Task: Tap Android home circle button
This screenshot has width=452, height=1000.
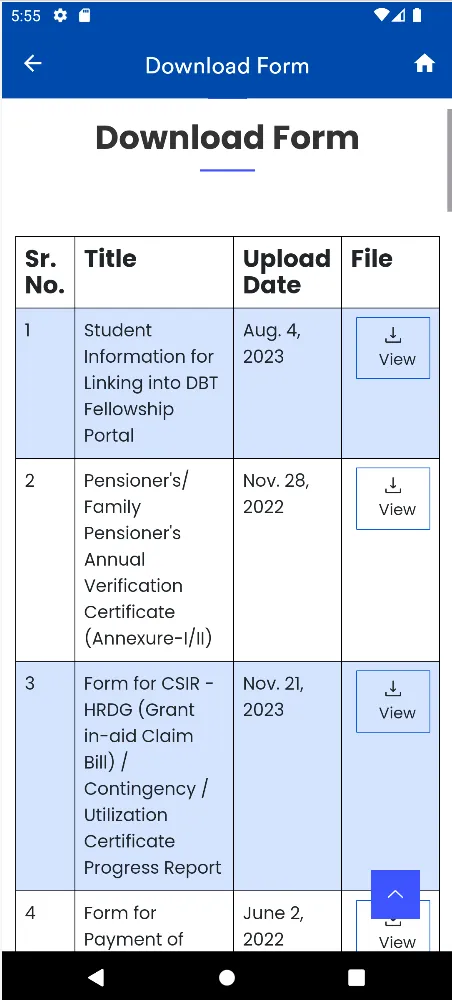Action: click(226, 977)
